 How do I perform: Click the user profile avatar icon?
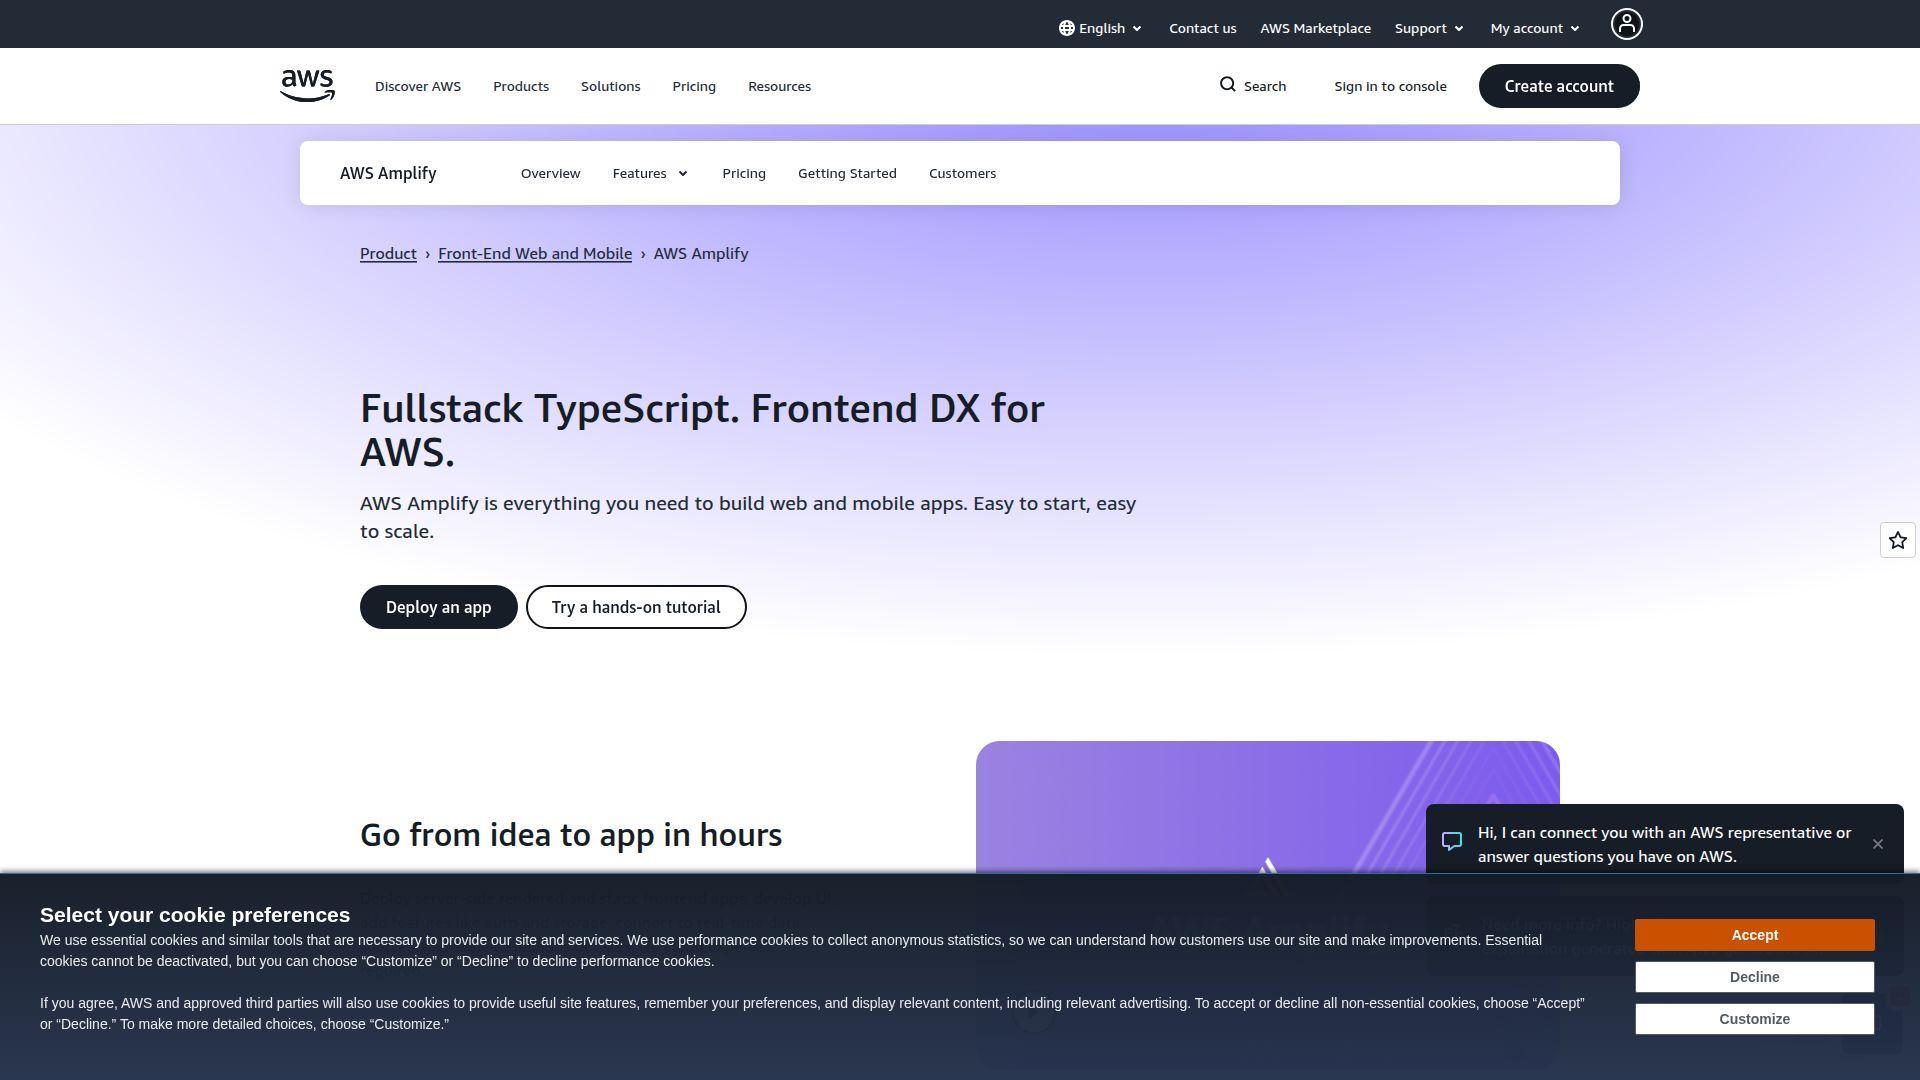(x=1626, y=24)
